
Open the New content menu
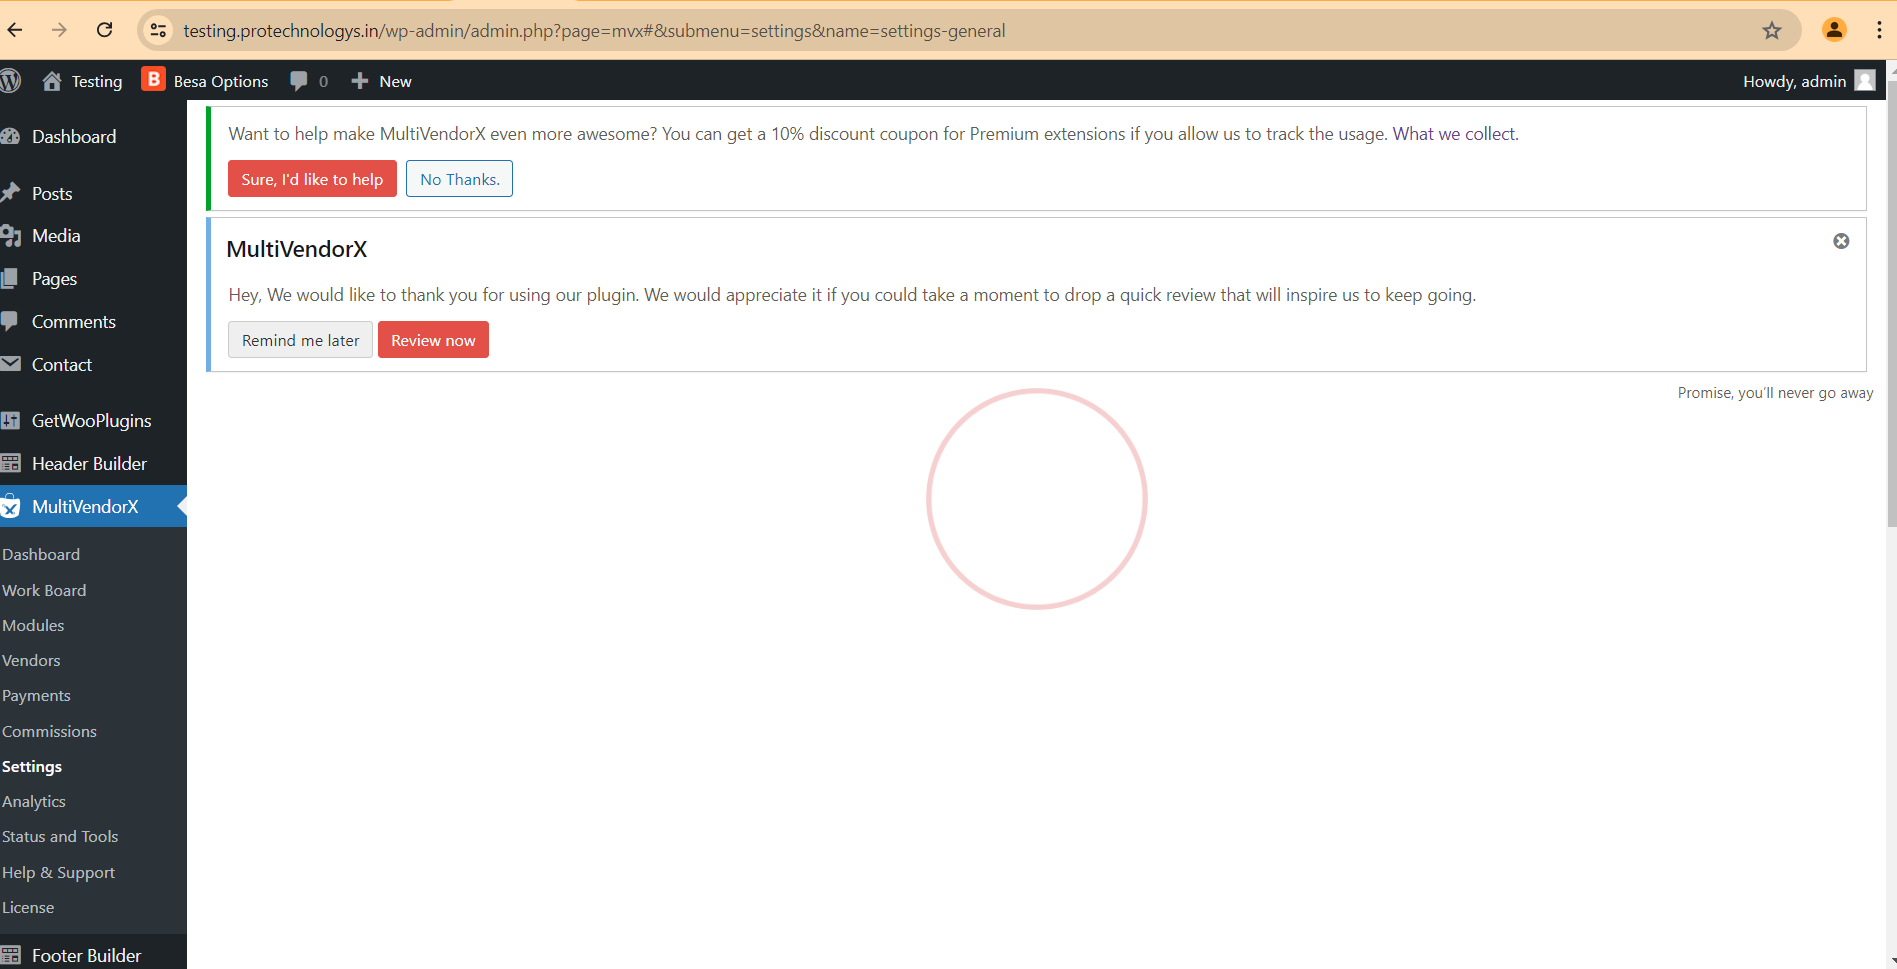coord(381,81)
